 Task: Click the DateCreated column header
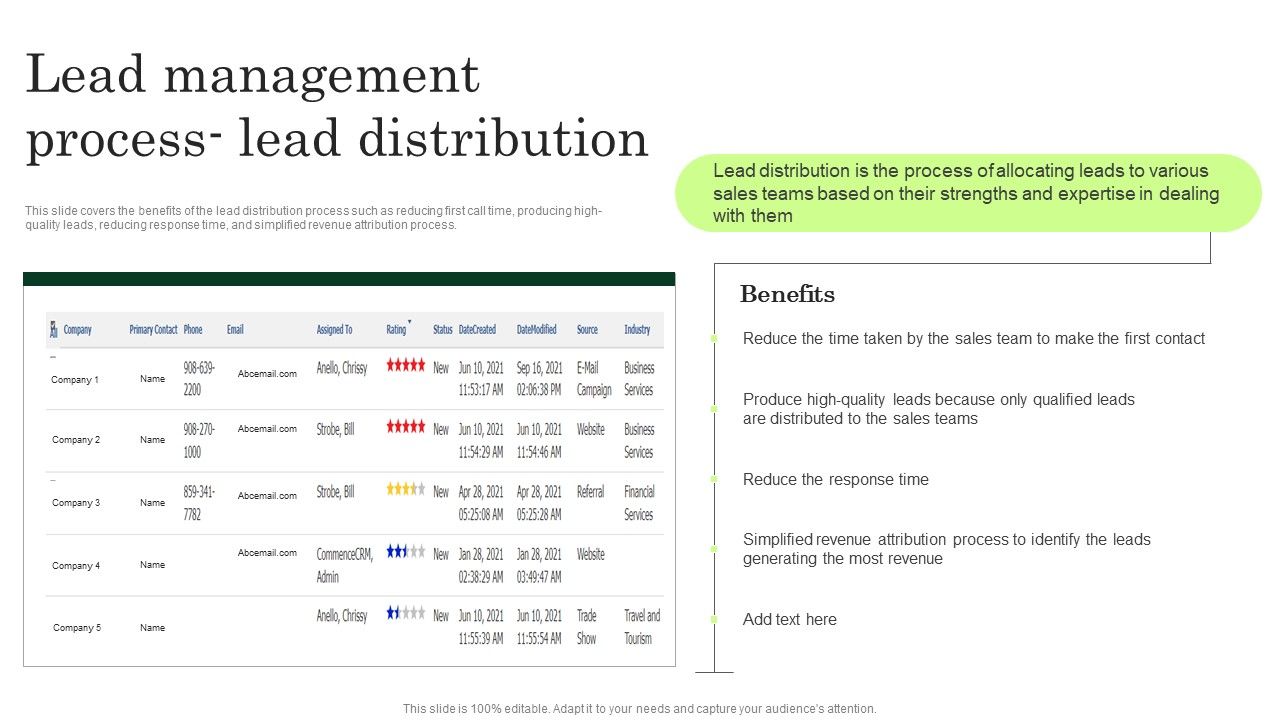(x=477, y=330)
